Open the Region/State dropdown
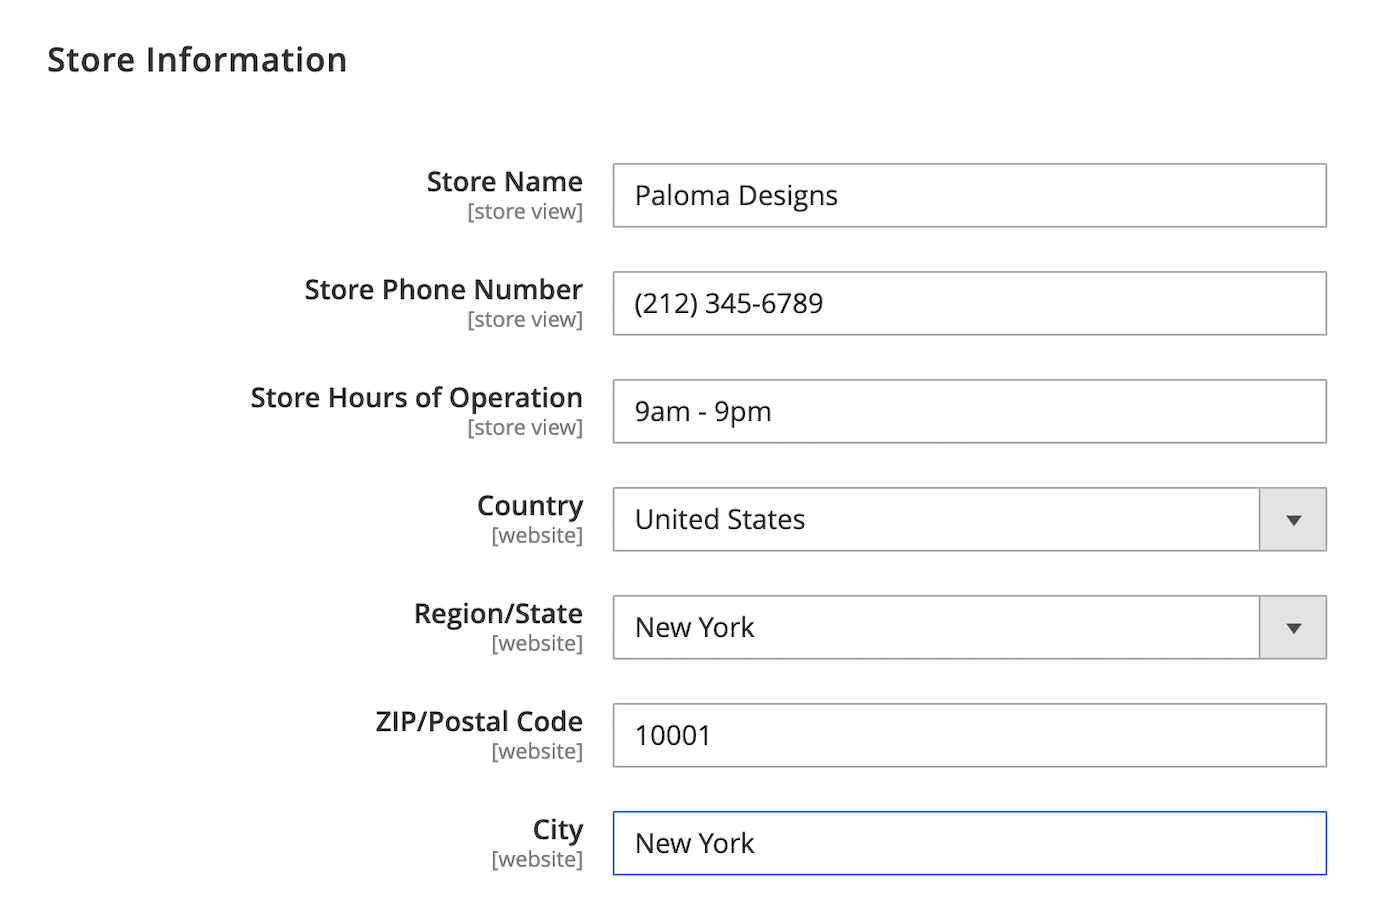This screenshot has width=1400, height=909. pyautogui.click(x=935, y=627)
